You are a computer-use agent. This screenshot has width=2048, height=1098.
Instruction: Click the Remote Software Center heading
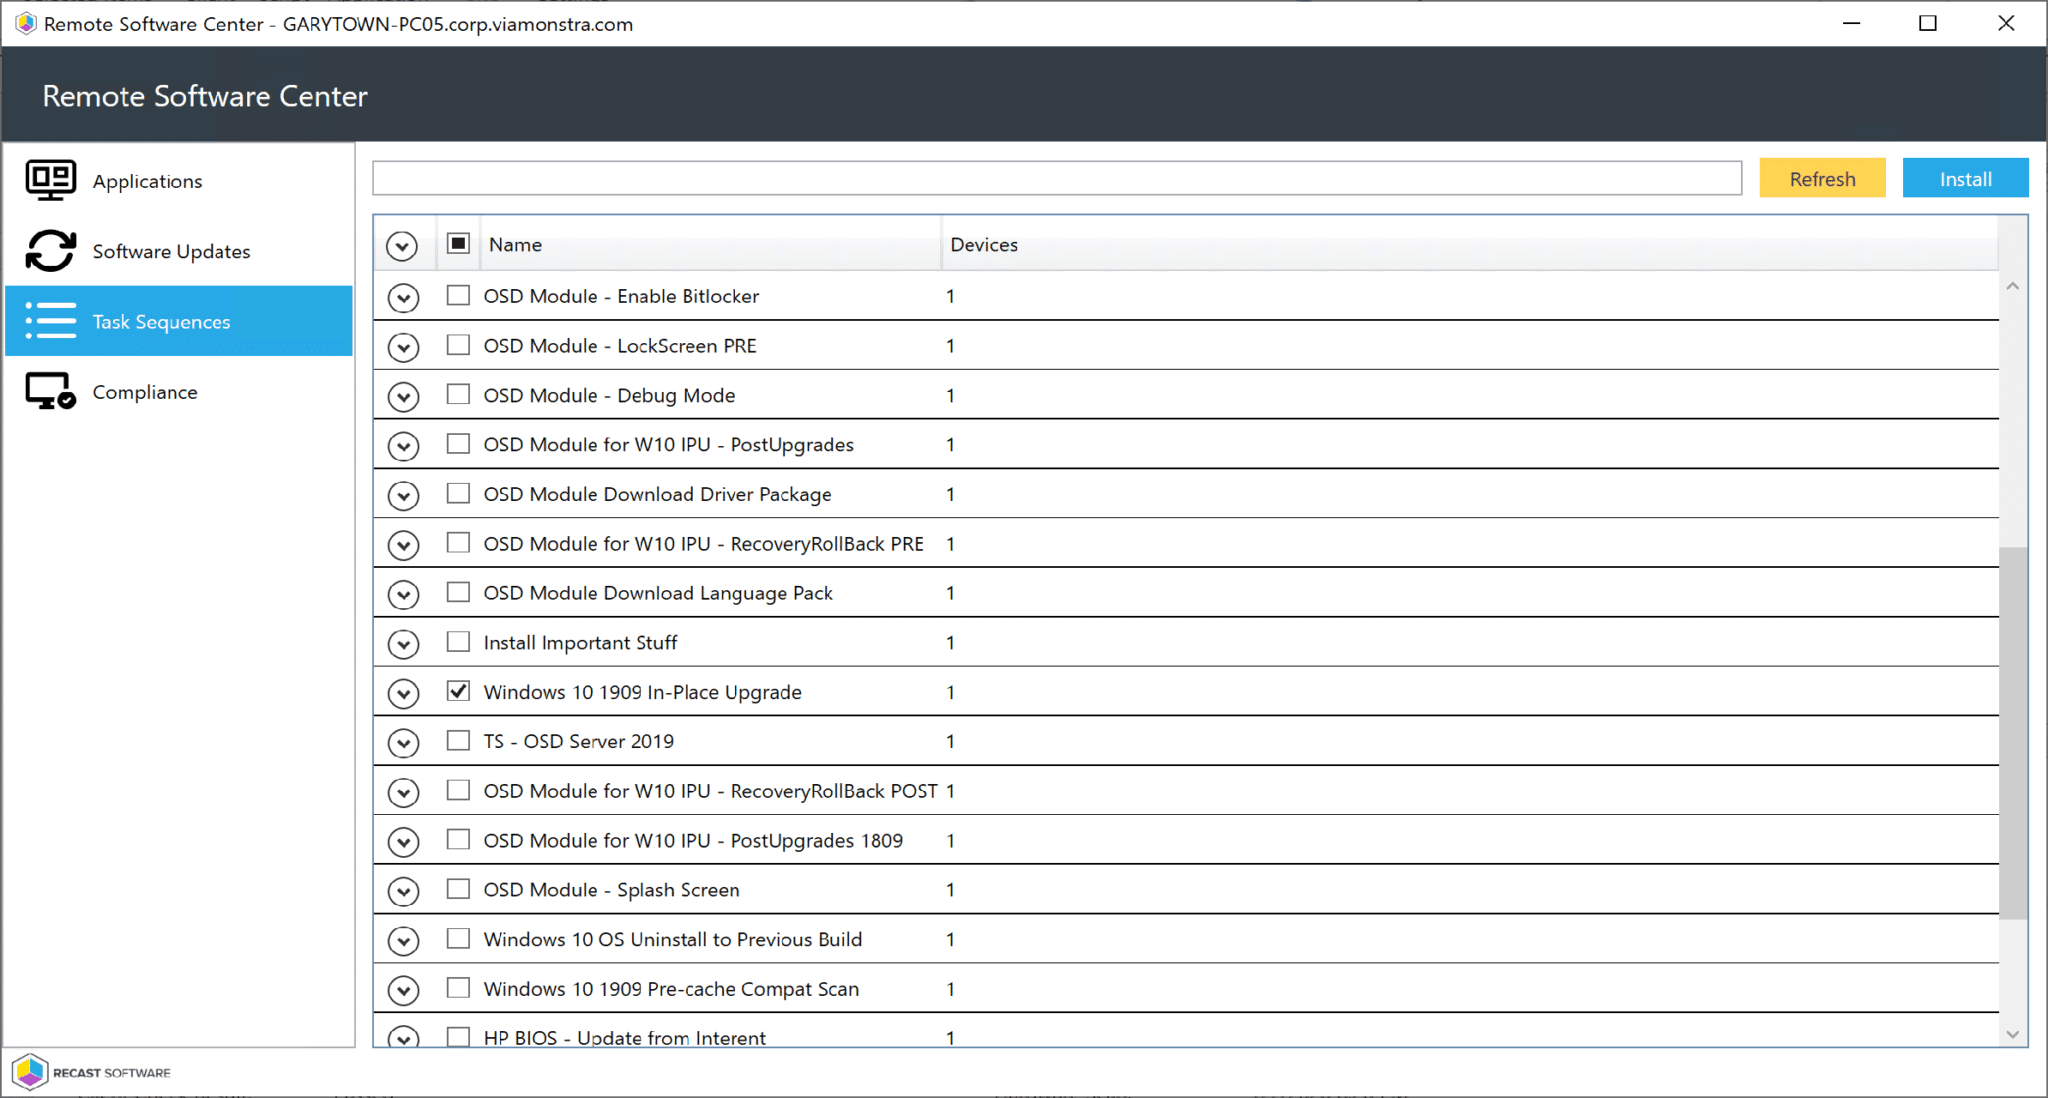click(x=205, y=96)
